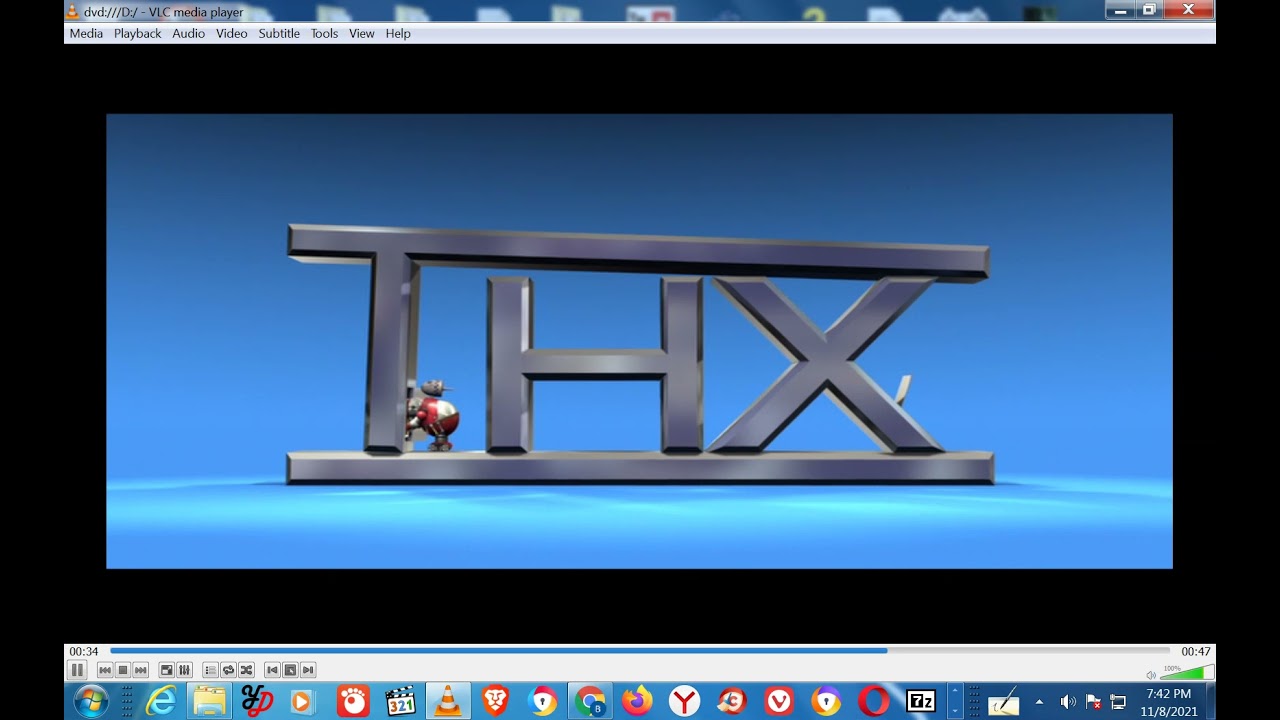This screenshot has width=1280, height=720.
Task: Launch Yandex browser from taskbar
Action: click(x=685, y=701)
